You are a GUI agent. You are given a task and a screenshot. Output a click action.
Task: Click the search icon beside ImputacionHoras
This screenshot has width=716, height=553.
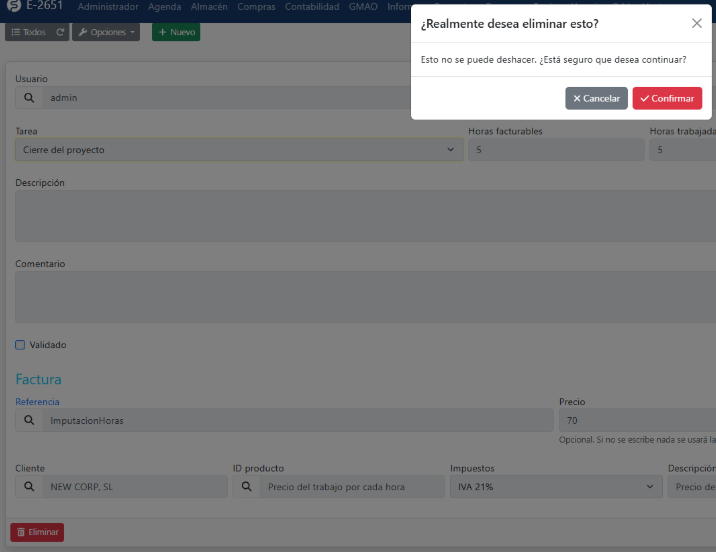[x=29, y=421]
